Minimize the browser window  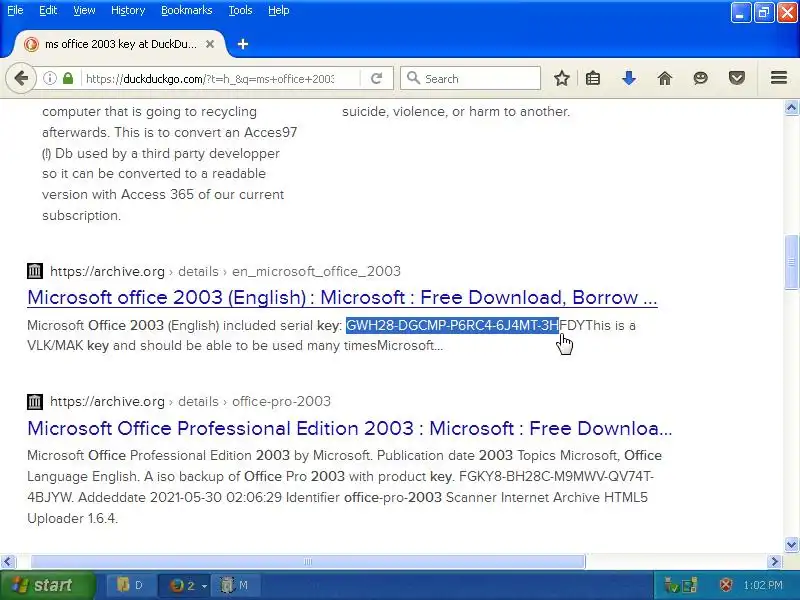[x=741, y=12]
